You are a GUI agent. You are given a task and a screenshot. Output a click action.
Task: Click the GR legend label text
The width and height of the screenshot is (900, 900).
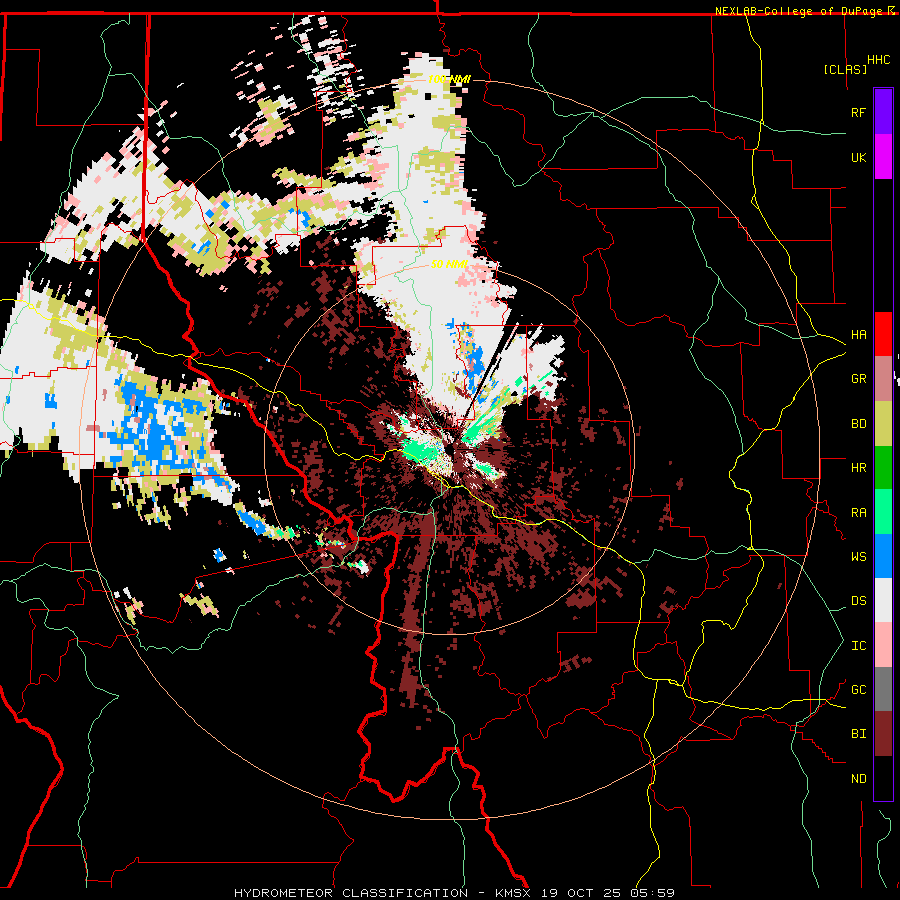pos(859,379)
